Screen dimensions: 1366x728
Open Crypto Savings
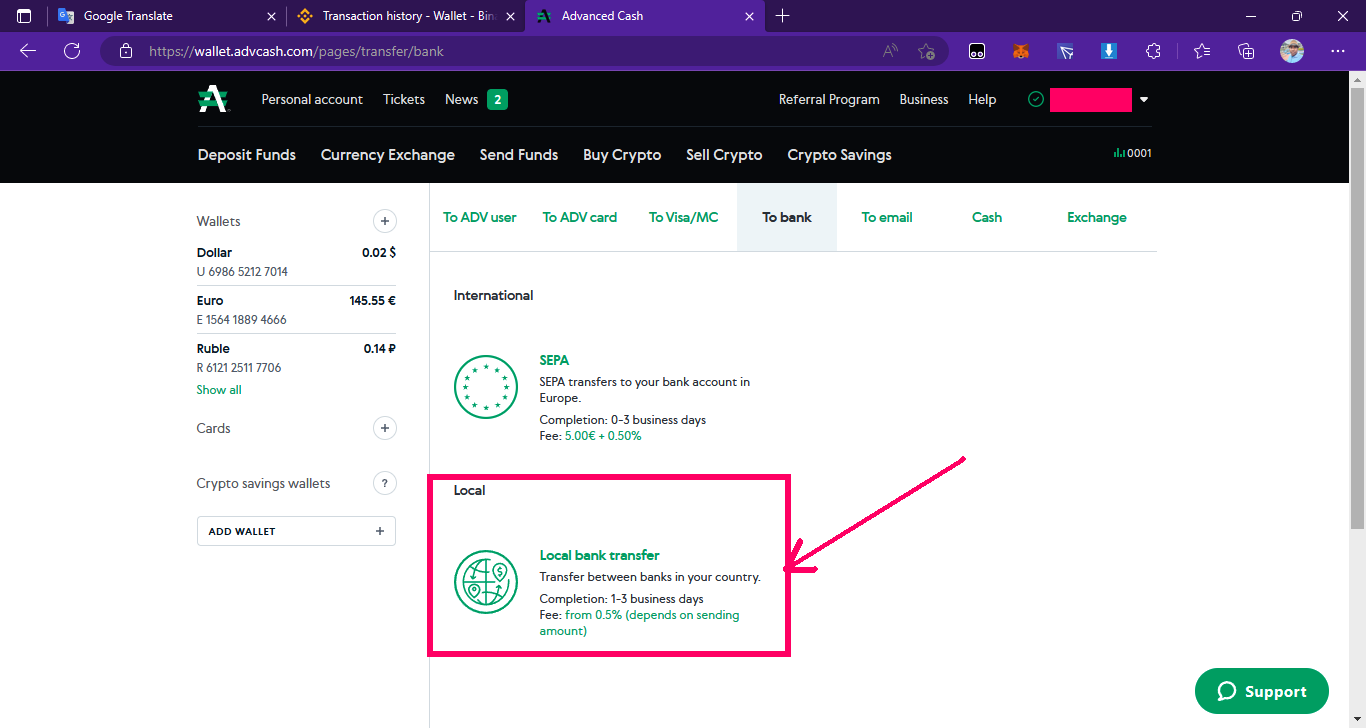[839, 155]
